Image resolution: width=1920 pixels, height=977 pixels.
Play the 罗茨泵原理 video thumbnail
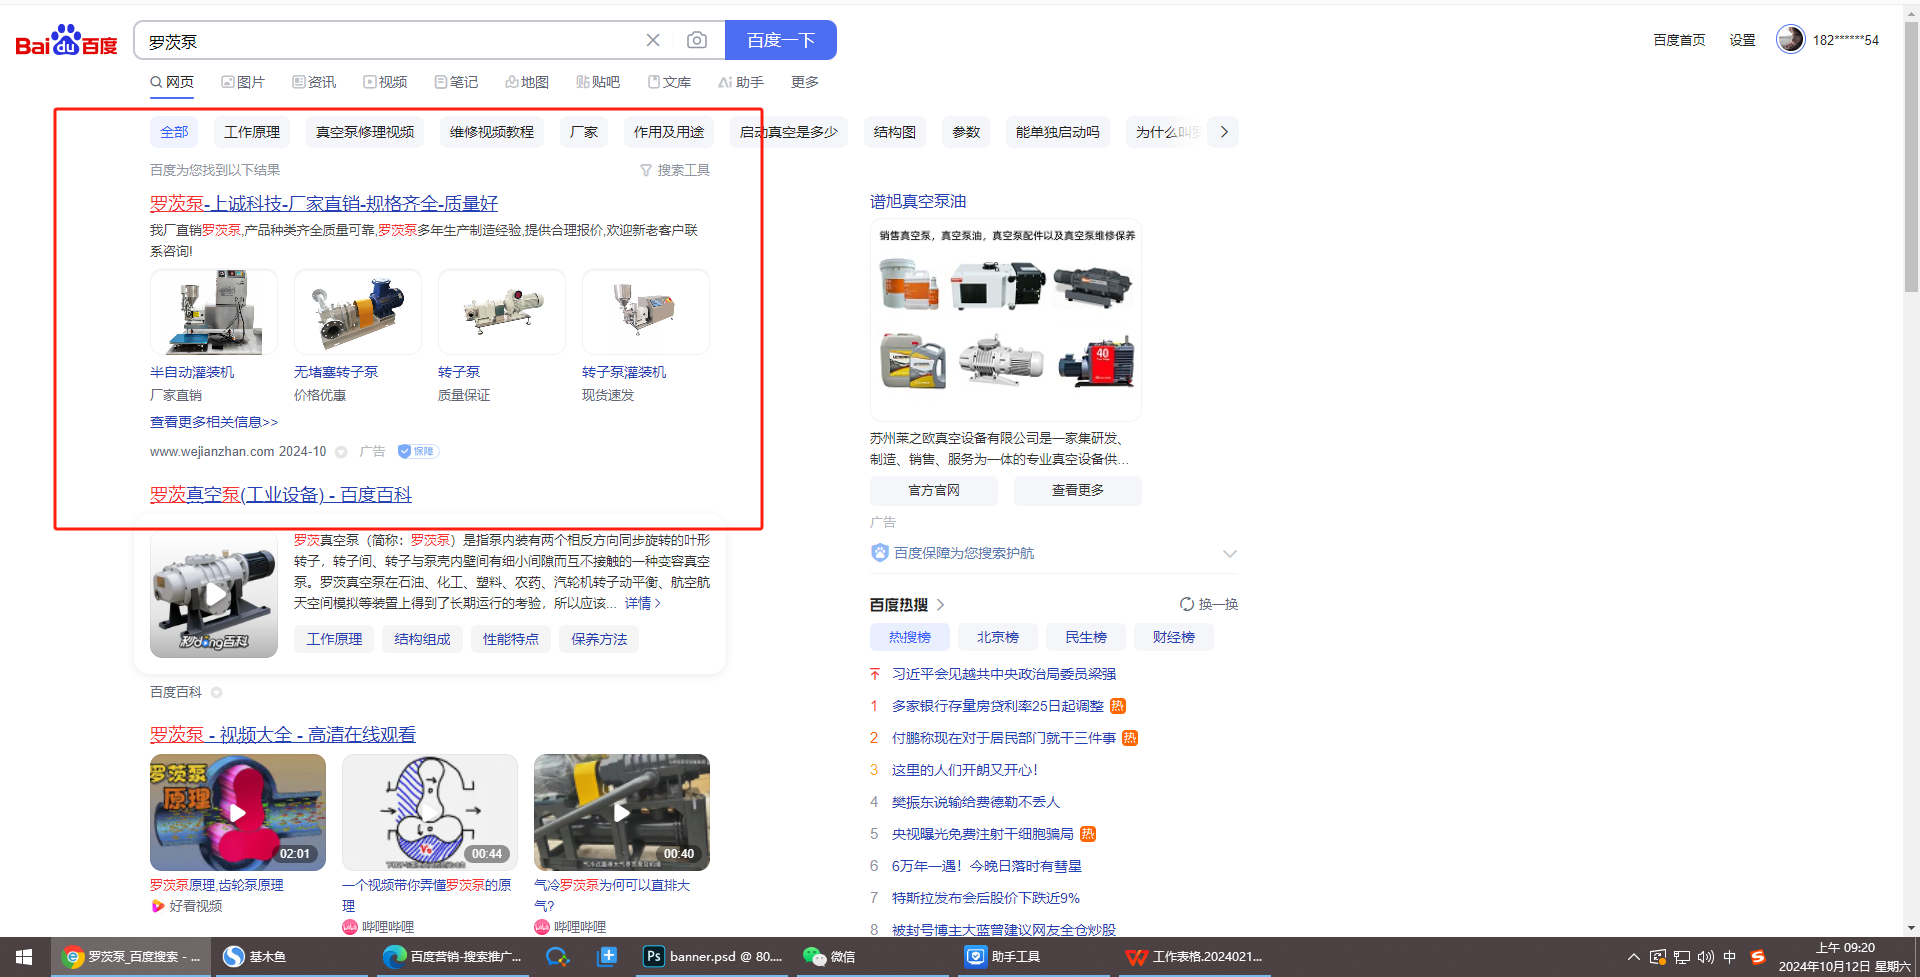[237, 812]
